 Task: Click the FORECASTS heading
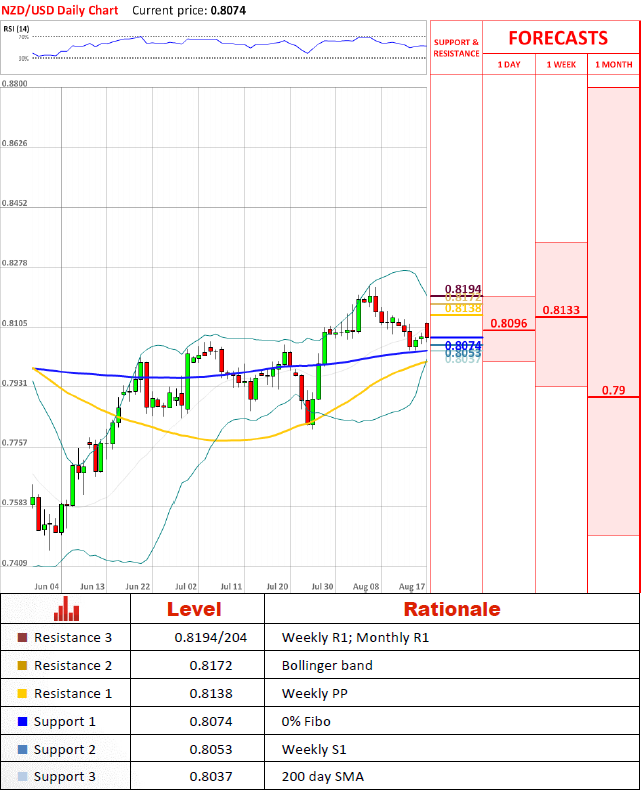click(557, 38)
